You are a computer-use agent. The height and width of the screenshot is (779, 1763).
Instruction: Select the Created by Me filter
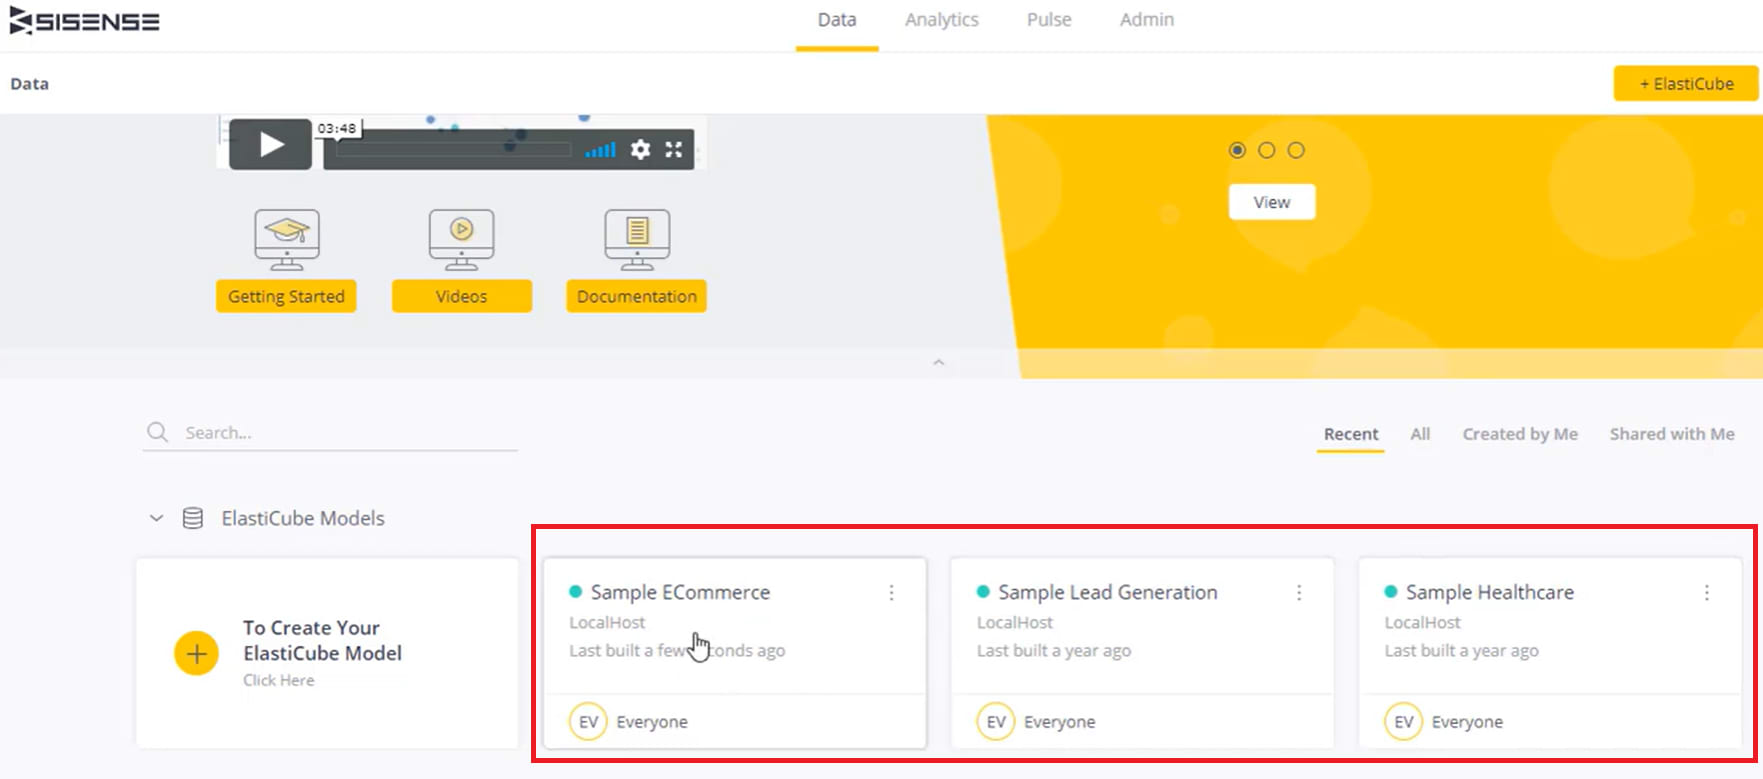1520,434
